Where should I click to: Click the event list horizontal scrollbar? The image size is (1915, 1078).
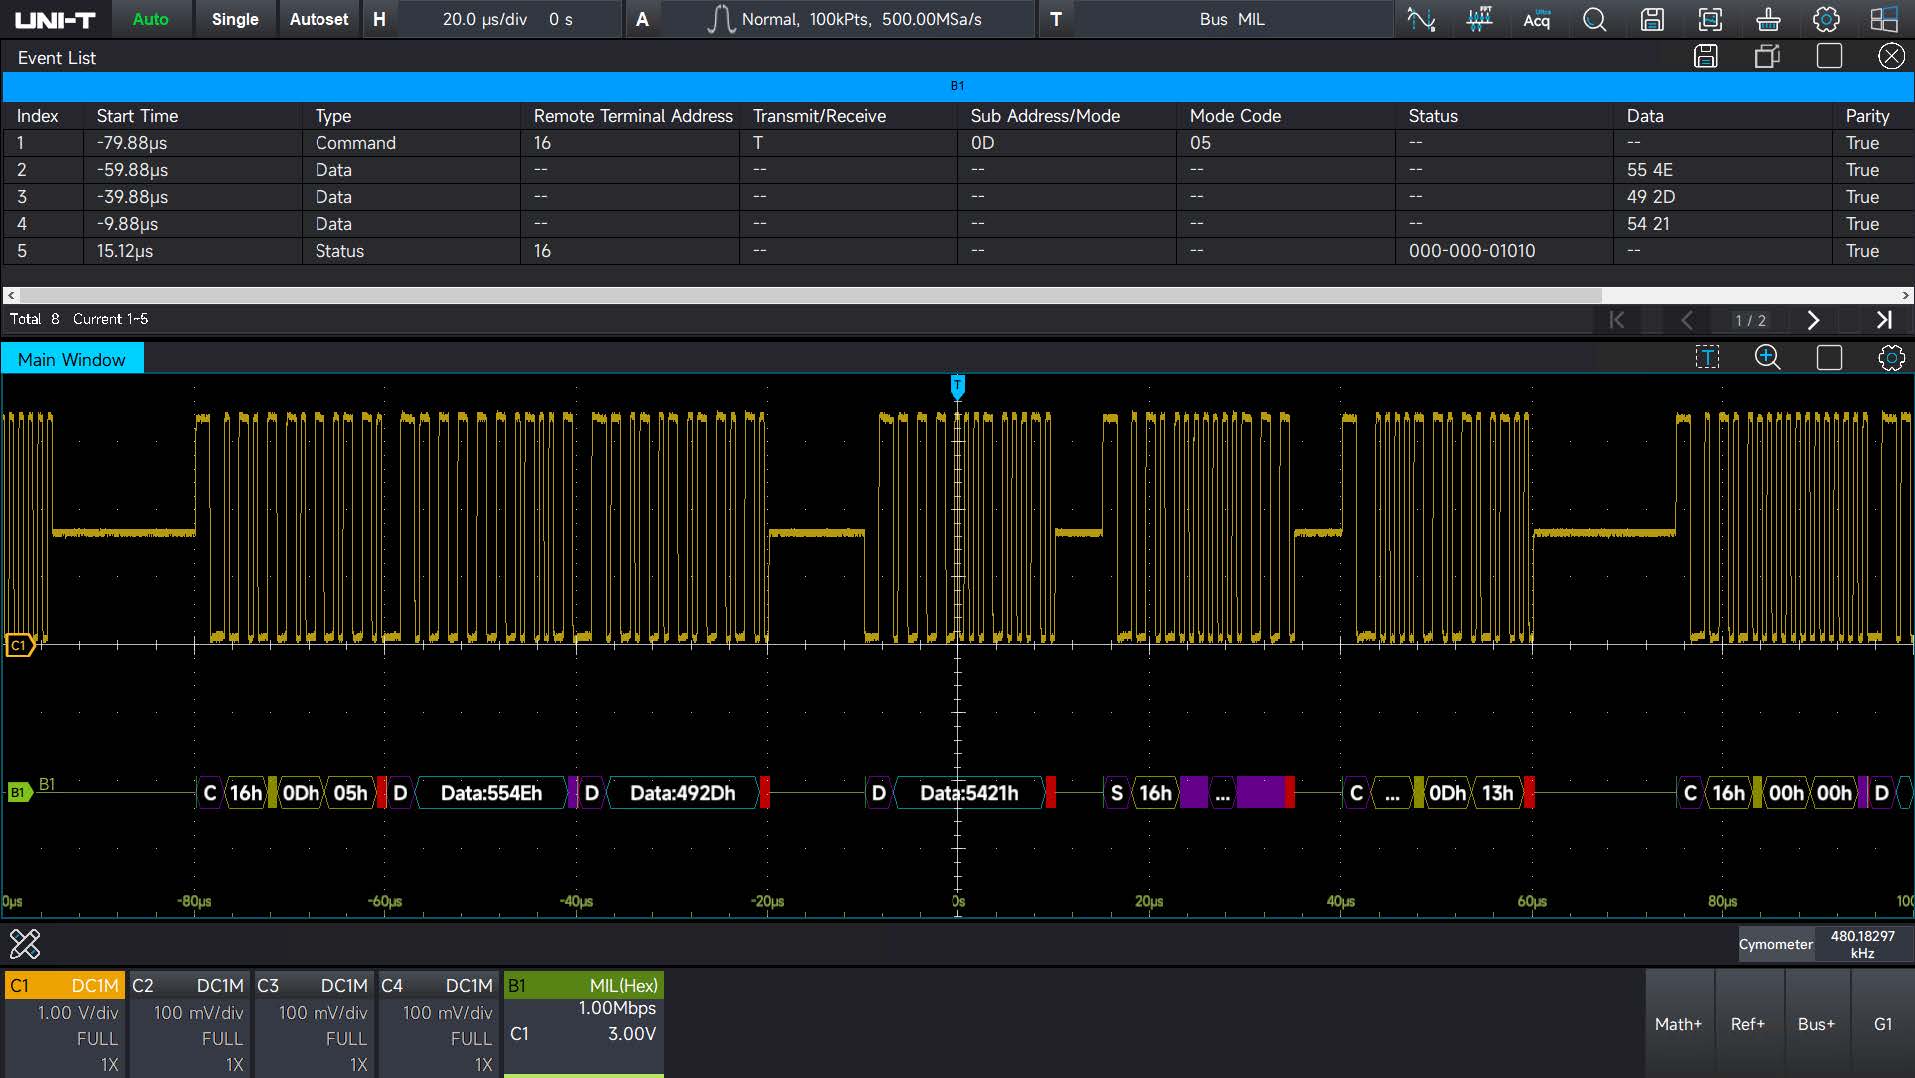pos(810,295)
